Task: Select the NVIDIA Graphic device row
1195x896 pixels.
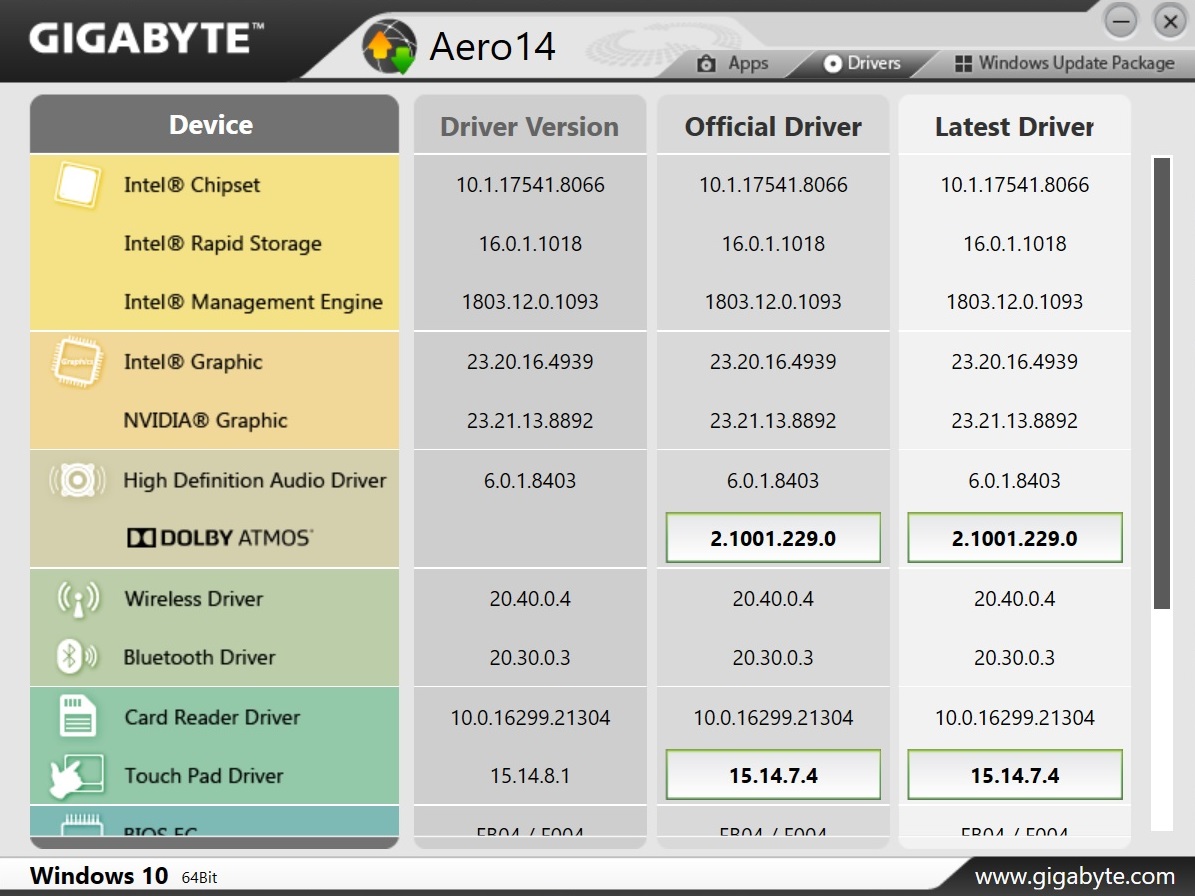Action: [x=205, y=421]
